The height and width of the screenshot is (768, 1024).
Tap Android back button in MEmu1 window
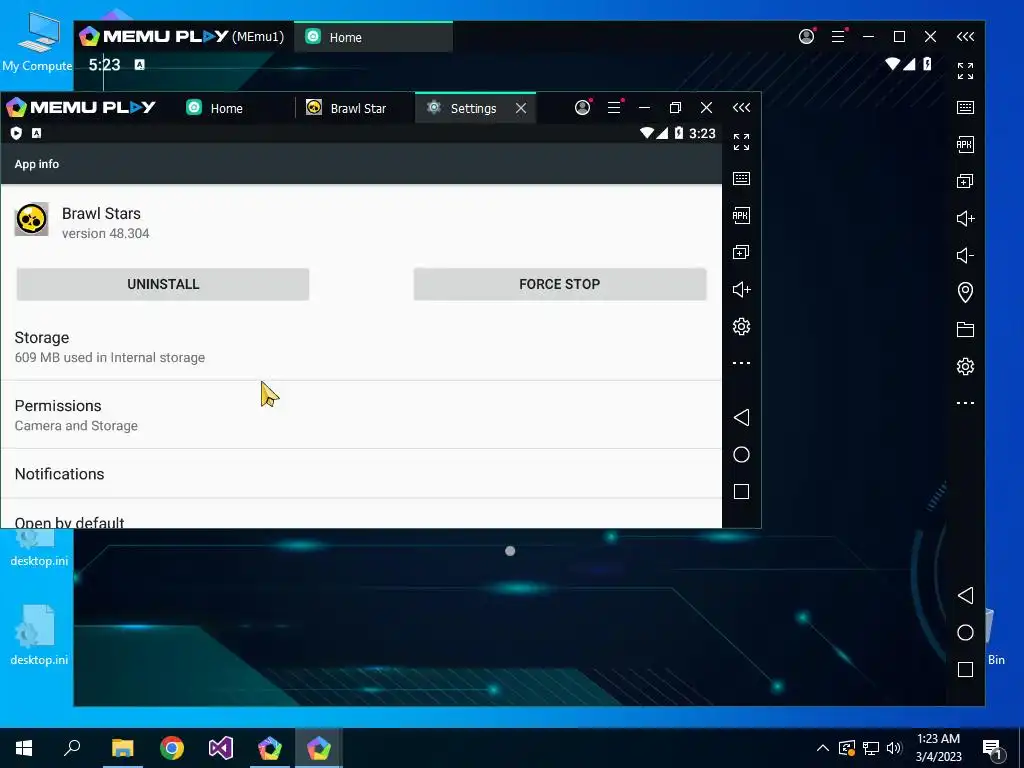click(965, 595)
